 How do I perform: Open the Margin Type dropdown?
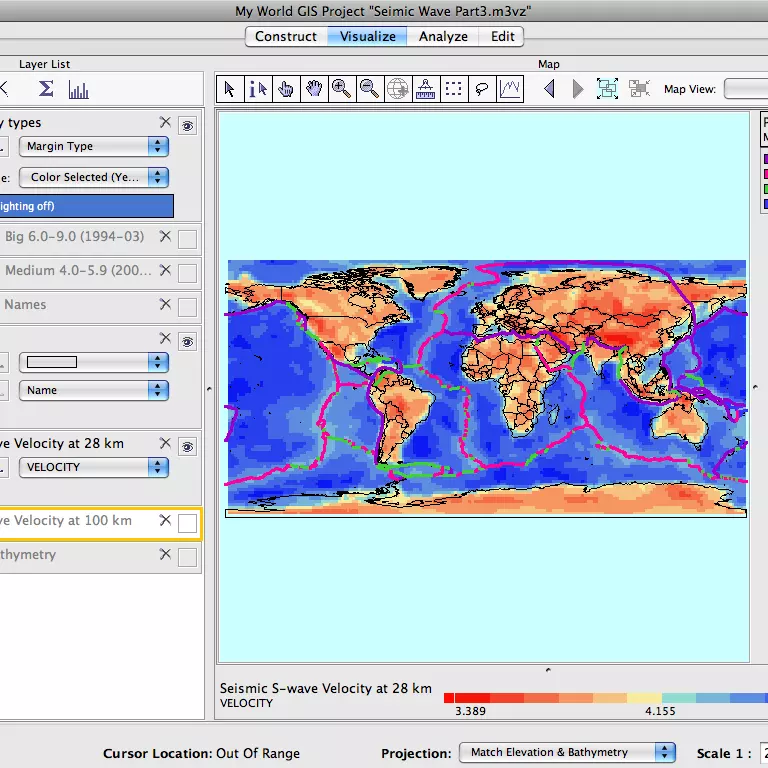pyautogui.click(x=93, y=146)
